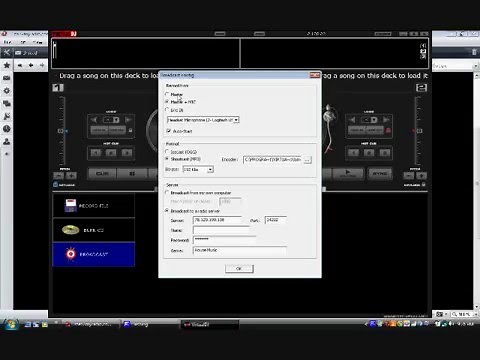Open the Bitrate dropdown
Viewport: 480px width, 360px height.
pos(210,169)
